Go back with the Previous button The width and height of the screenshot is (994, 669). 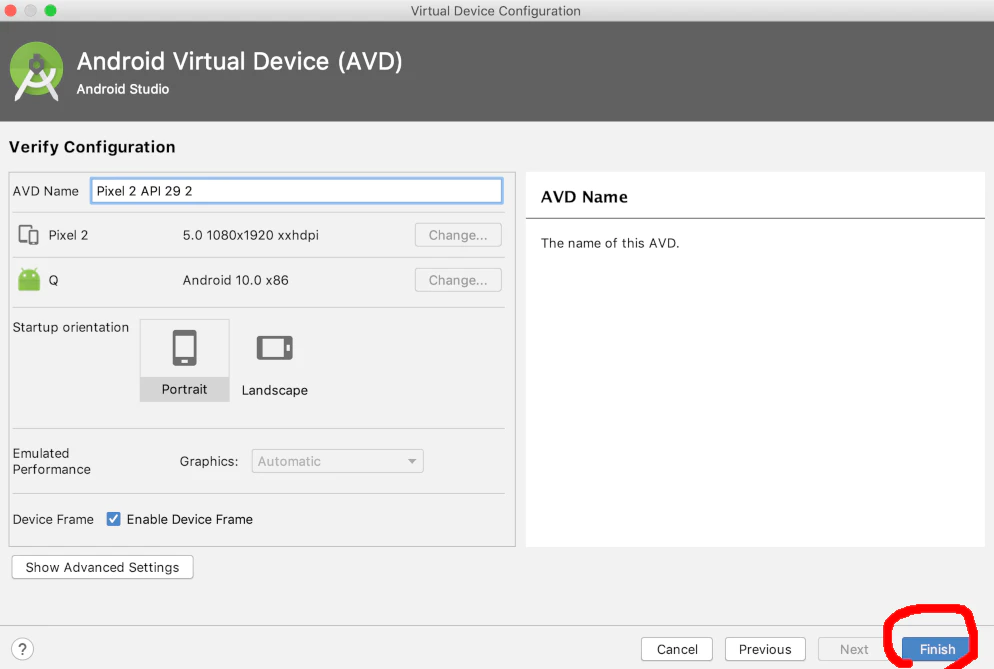coord(765,649)
